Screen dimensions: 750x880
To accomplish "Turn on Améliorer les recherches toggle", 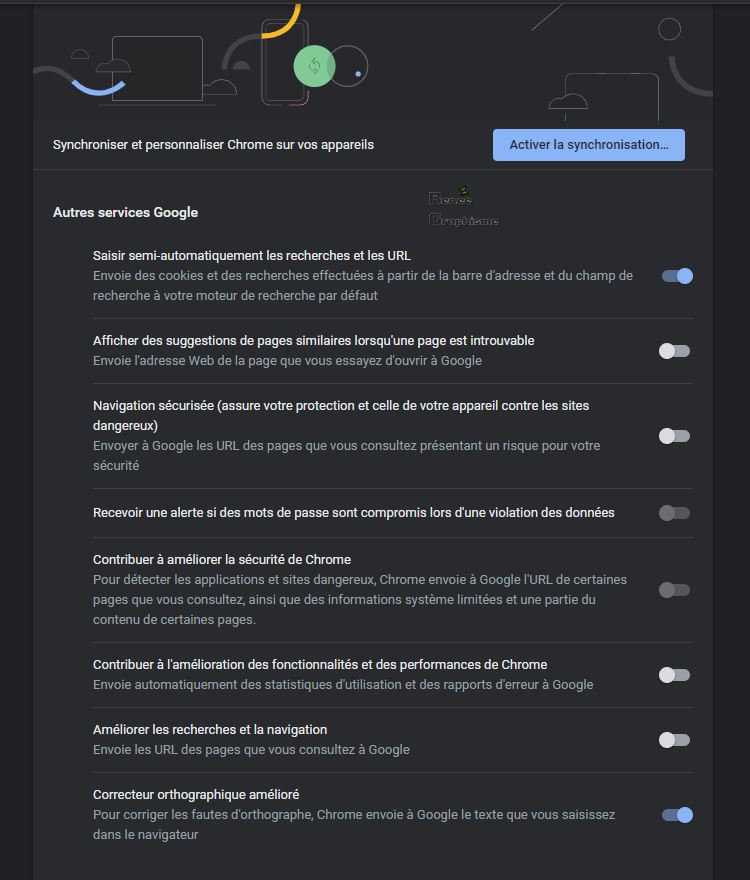I will [674, 740].
